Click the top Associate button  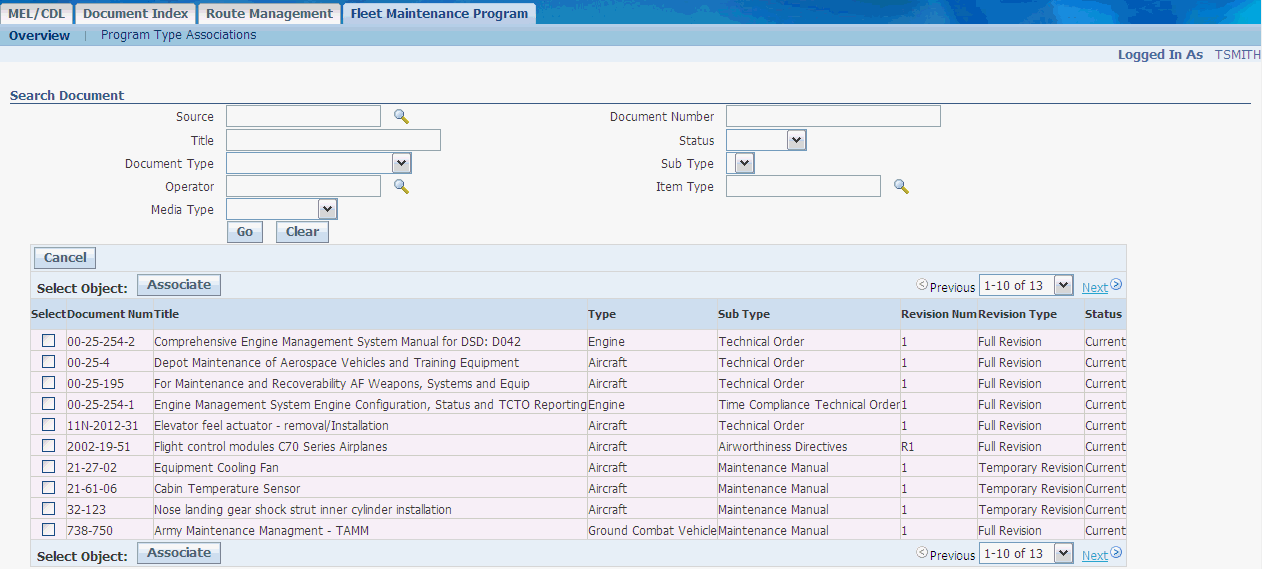pos(179,285)
